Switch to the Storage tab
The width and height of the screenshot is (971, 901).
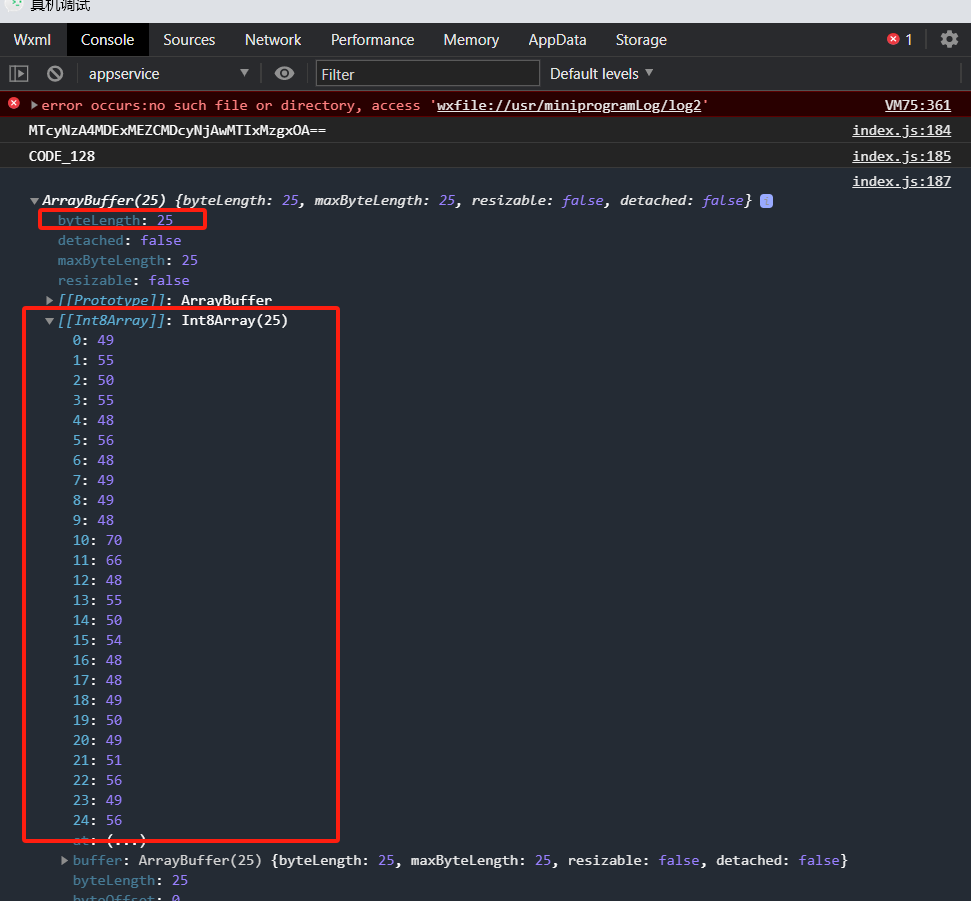point(641,40)
